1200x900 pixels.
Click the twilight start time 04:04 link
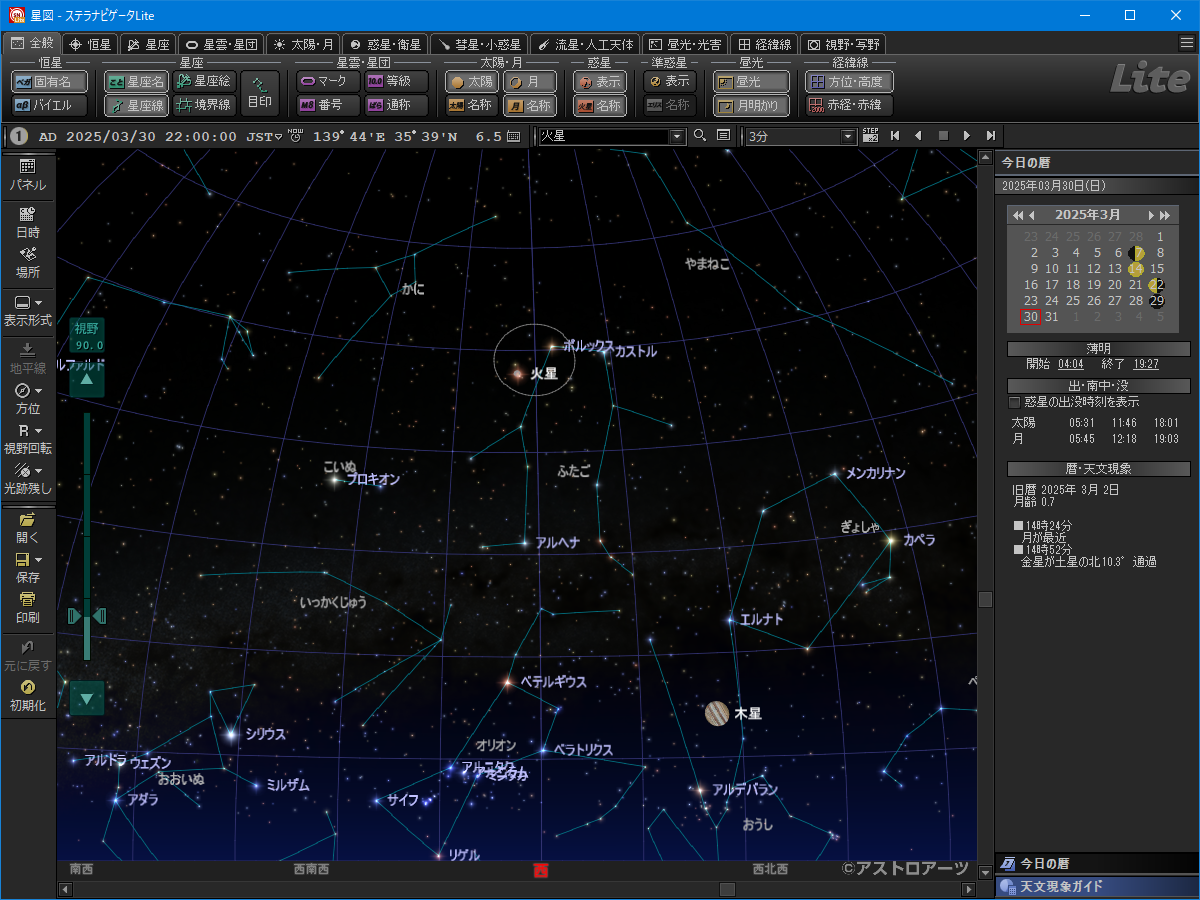pos(1070,364)
